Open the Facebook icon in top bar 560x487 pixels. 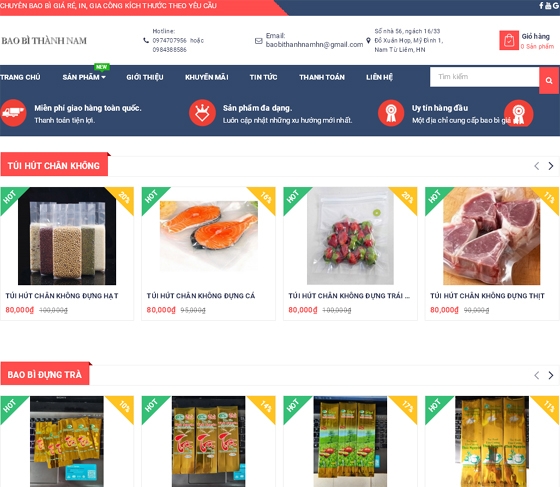pyautogui.click(x=541, y=5)
